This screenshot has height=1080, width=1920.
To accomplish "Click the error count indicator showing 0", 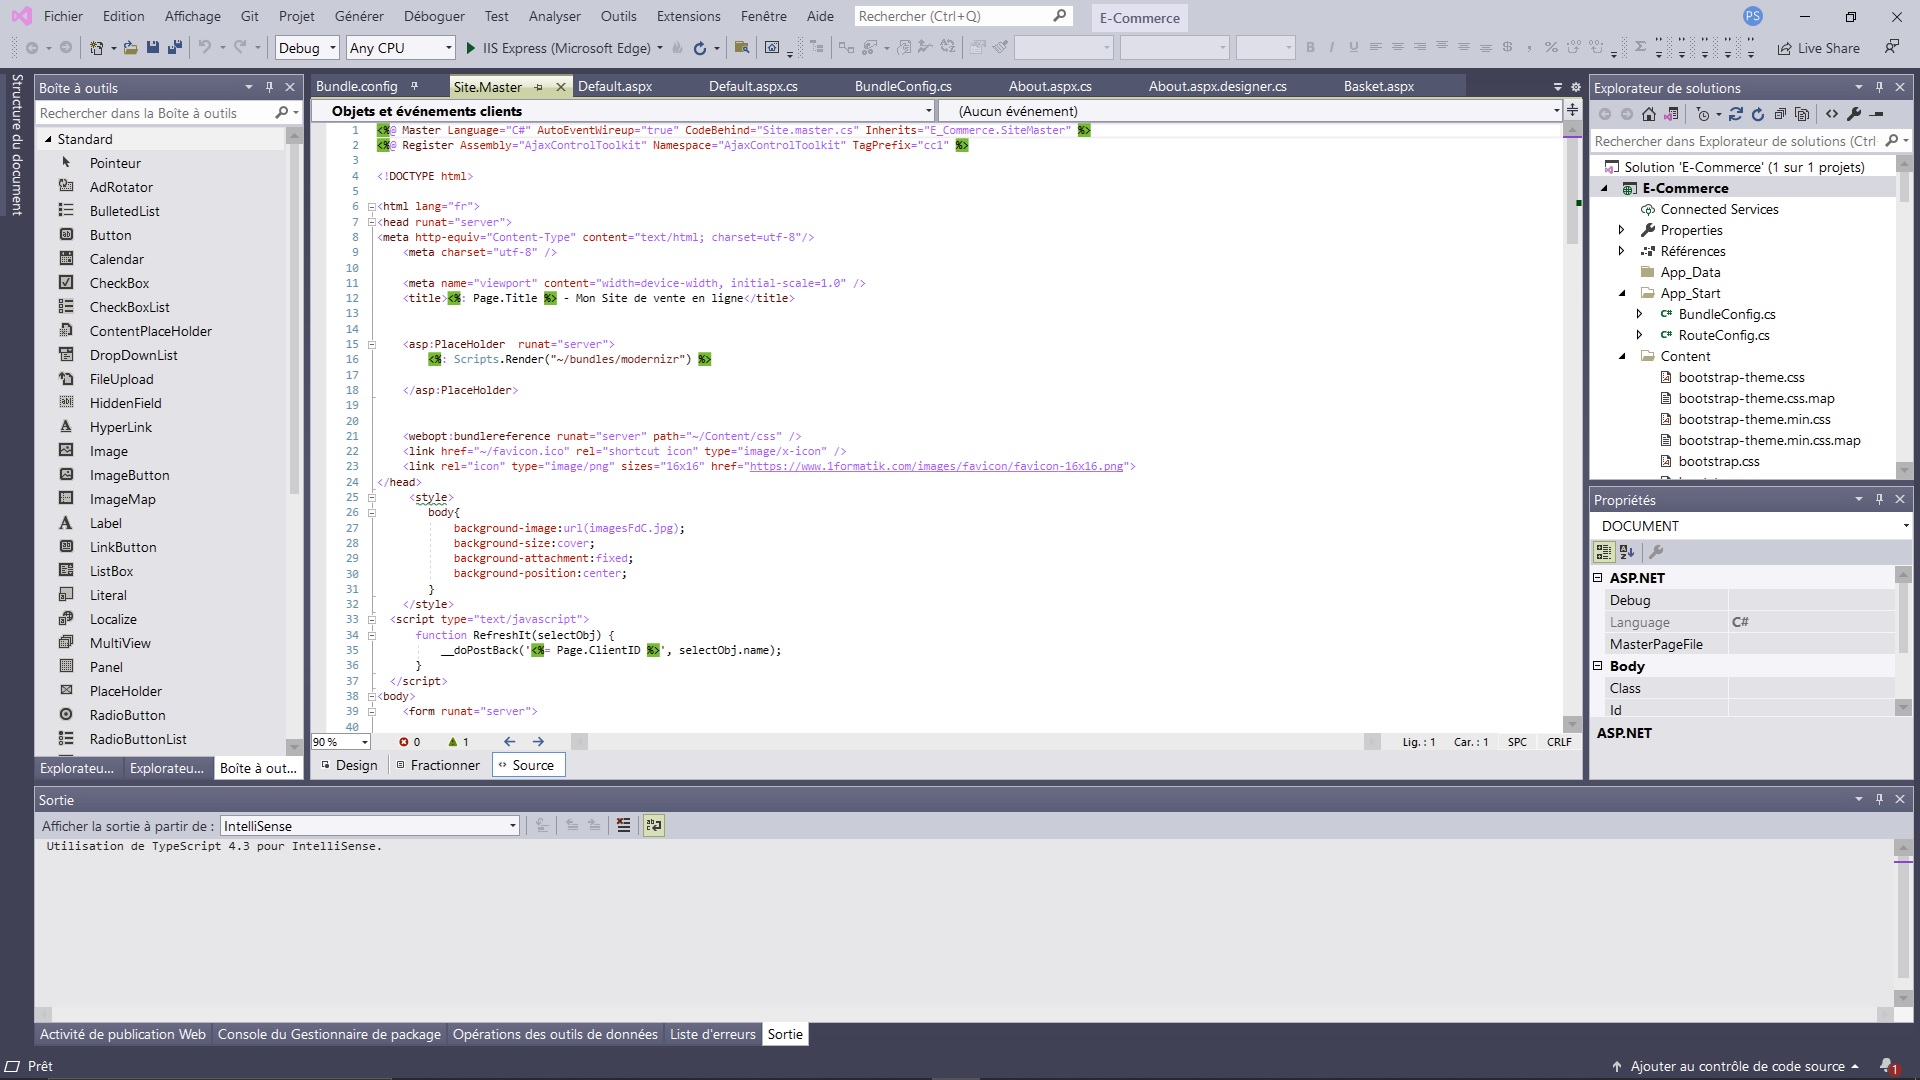I will 409,742.
